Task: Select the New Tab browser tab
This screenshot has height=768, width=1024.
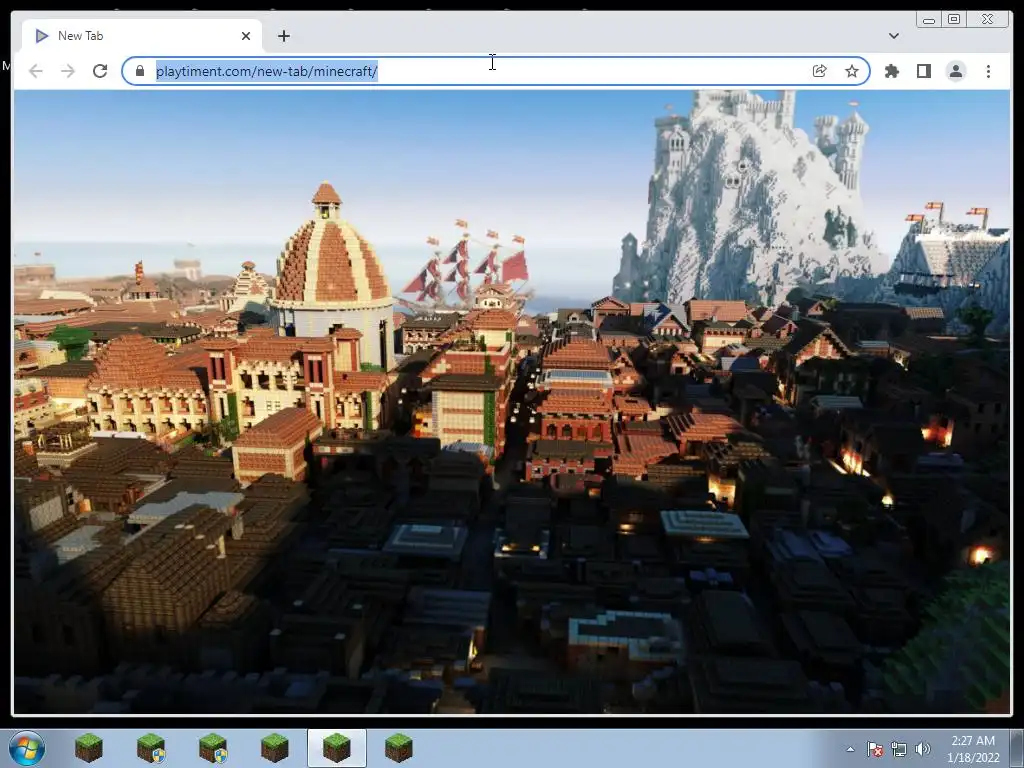Action: pos(142,36)
